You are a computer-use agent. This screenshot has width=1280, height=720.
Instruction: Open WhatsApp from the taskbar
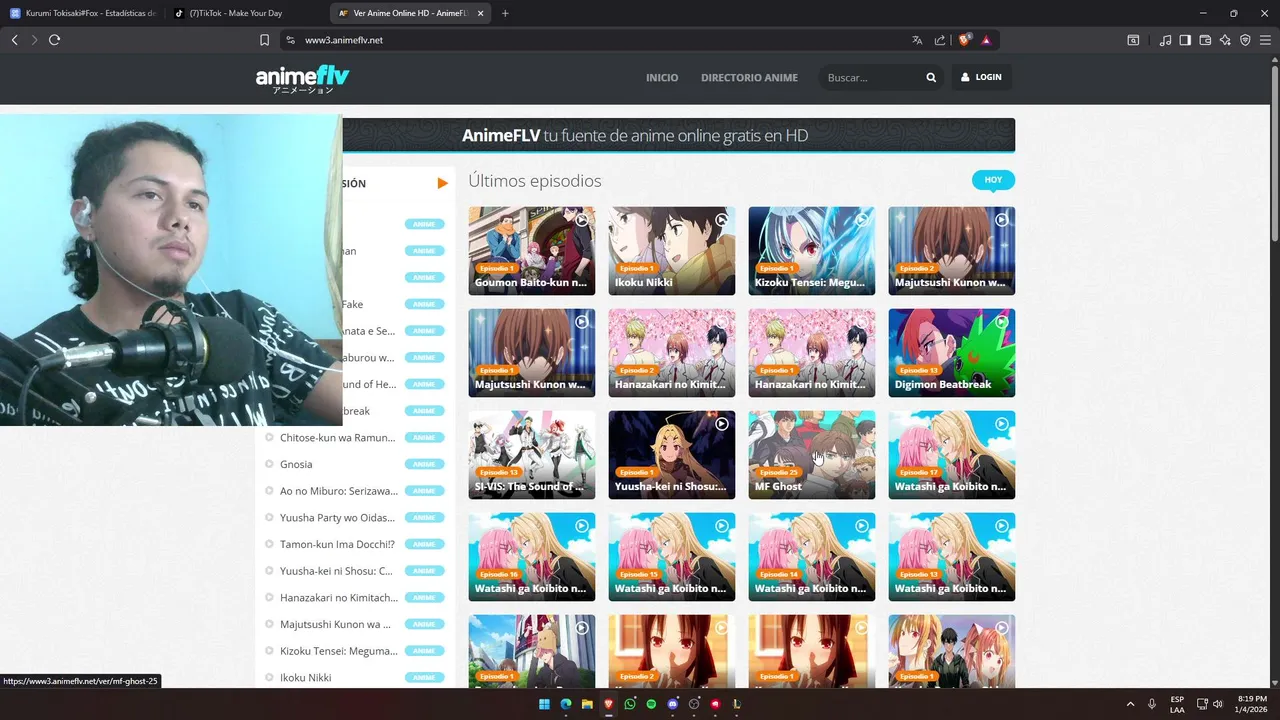tap(630, 704)
